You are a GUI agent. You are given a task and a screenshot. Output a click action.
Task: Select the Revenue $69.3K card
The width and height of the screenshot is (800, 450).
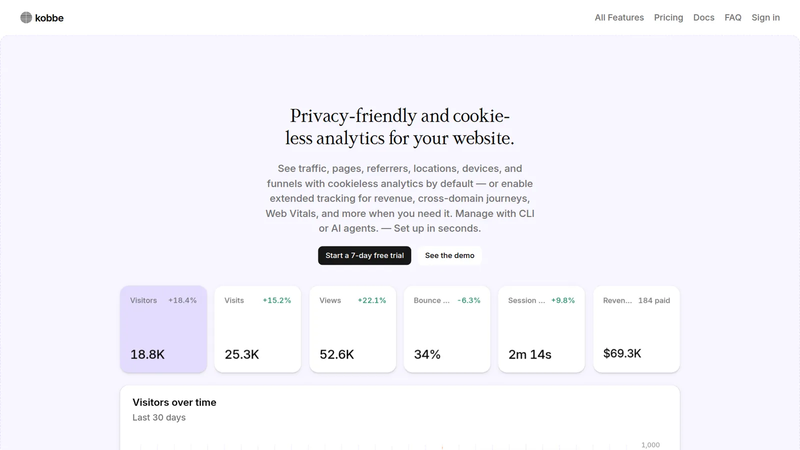tap(636, 329)
